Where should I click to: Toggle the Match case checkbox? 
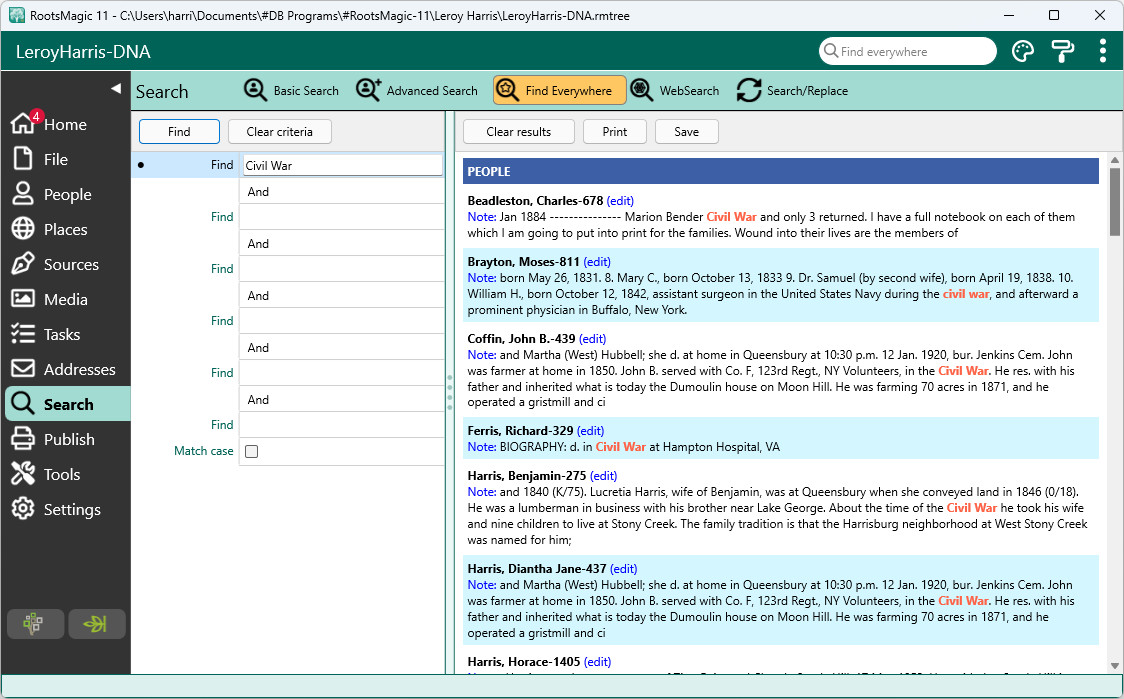pos(252,451)
